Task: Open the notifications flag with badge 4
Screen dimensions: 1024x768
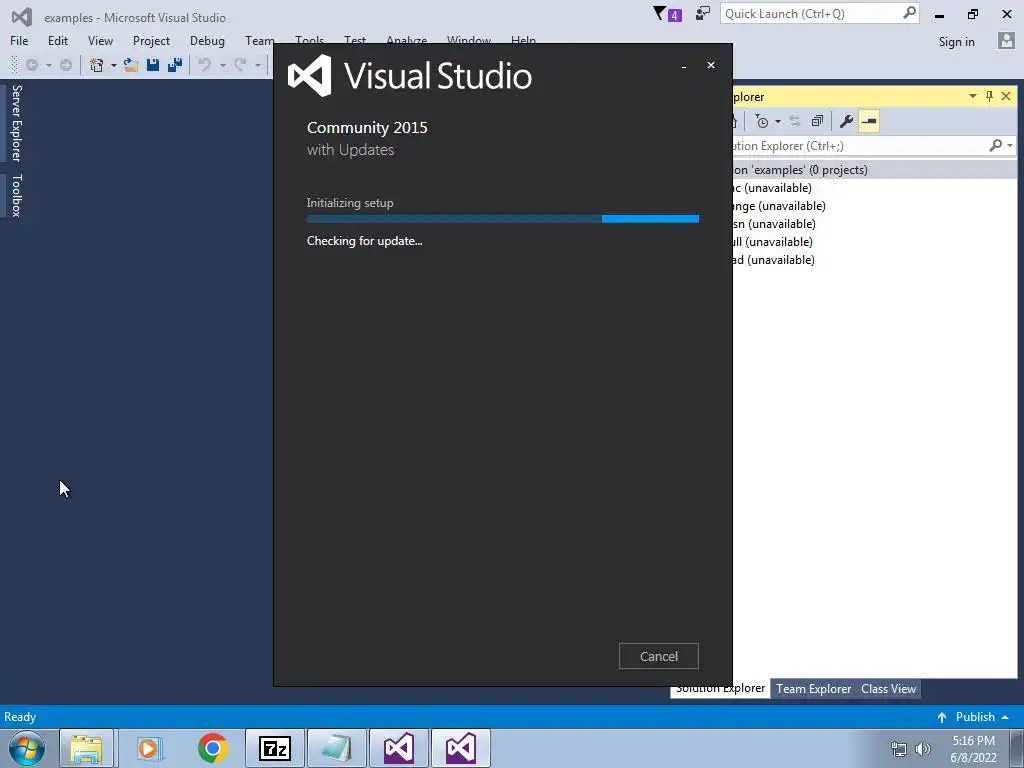Action: coord(667,14)
